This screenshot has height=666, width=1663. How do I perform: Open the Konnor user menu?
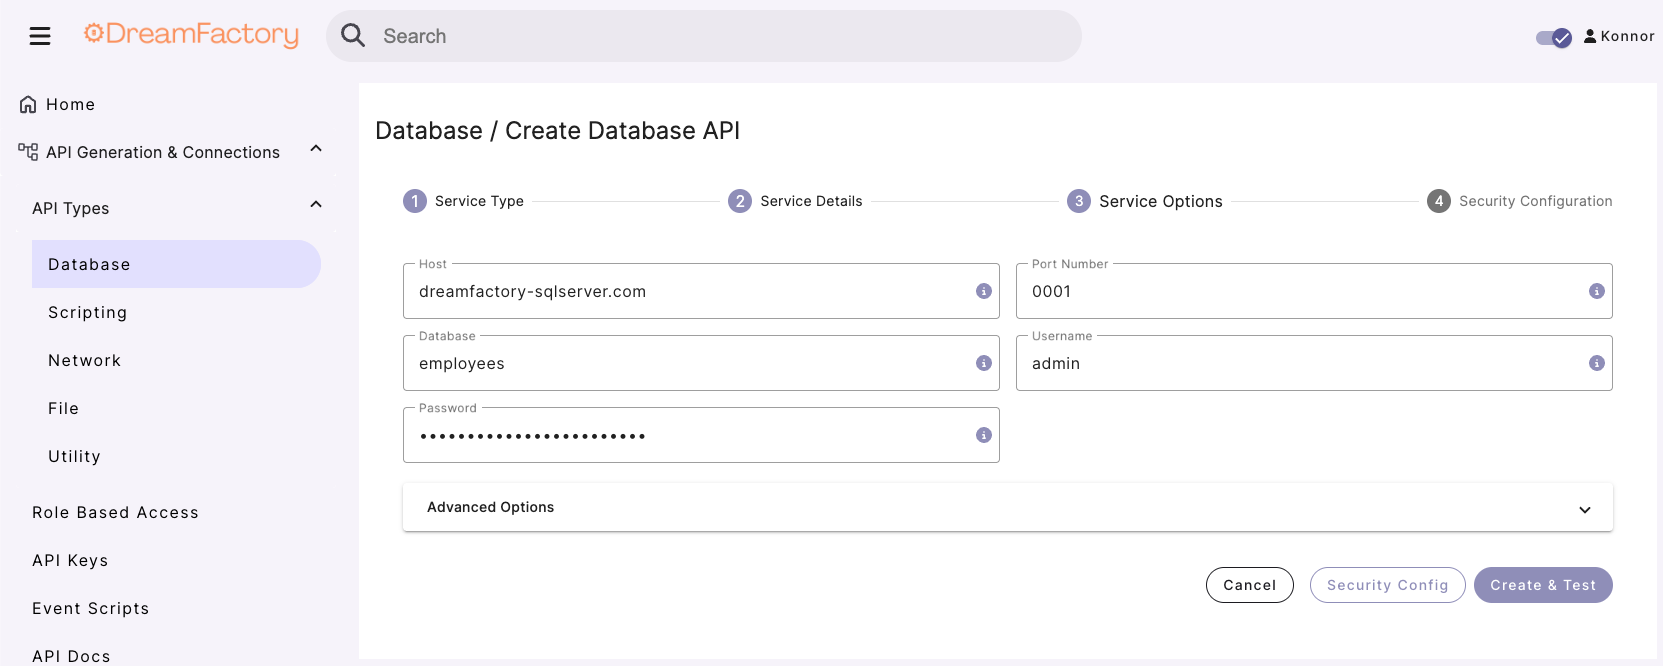(1619, 36)
